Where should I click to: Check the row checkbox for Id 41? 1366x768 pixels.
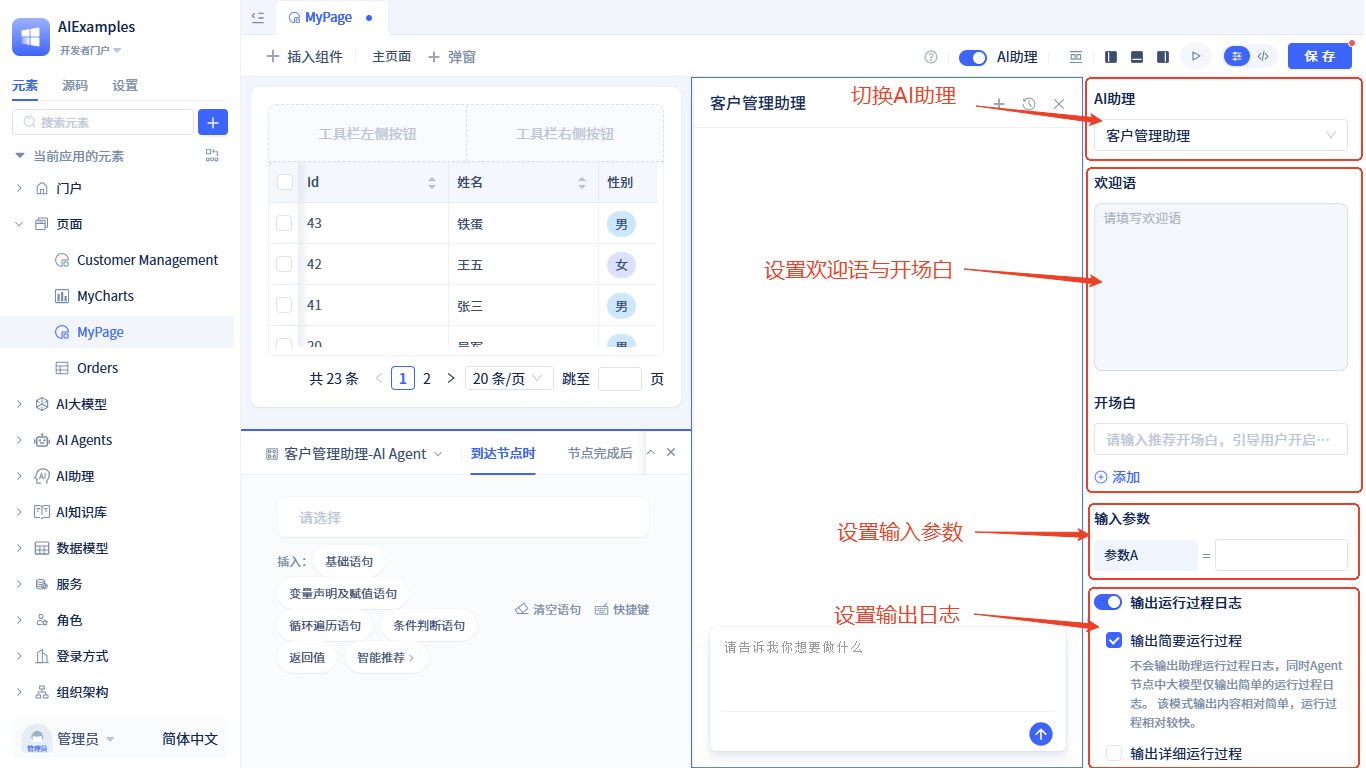point(284,305)
